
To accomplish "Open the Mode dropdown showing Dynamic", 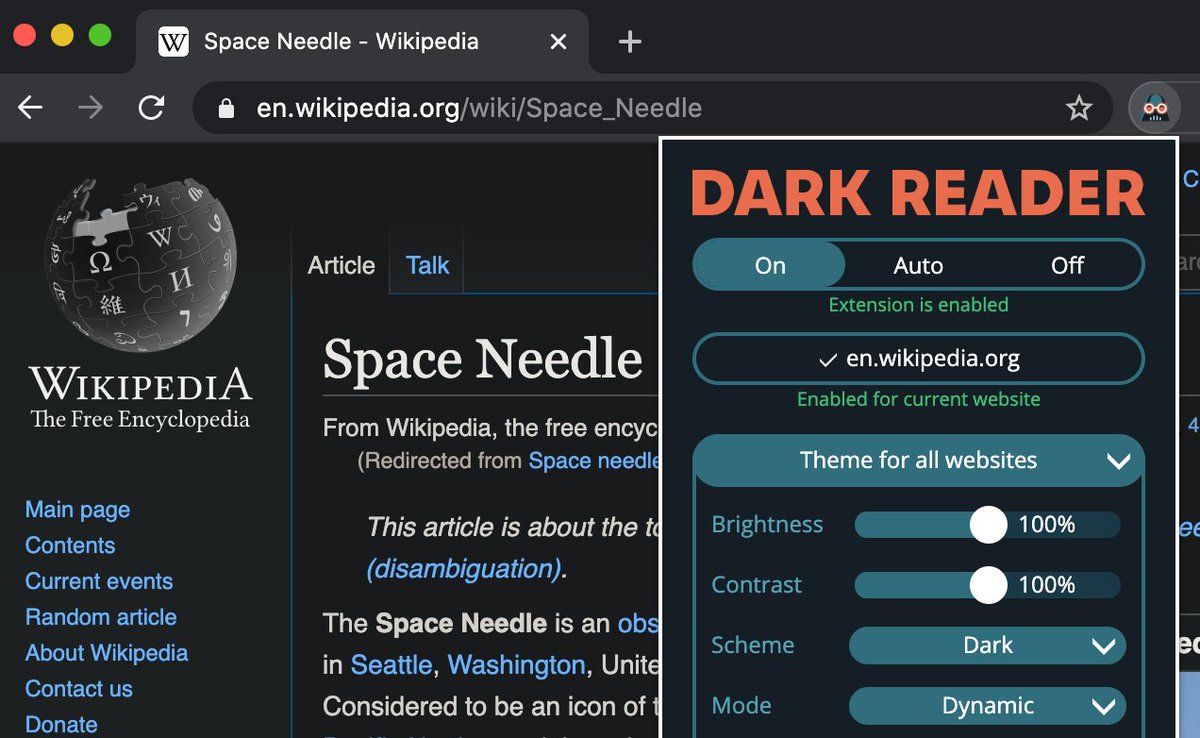I will [986, 705].
